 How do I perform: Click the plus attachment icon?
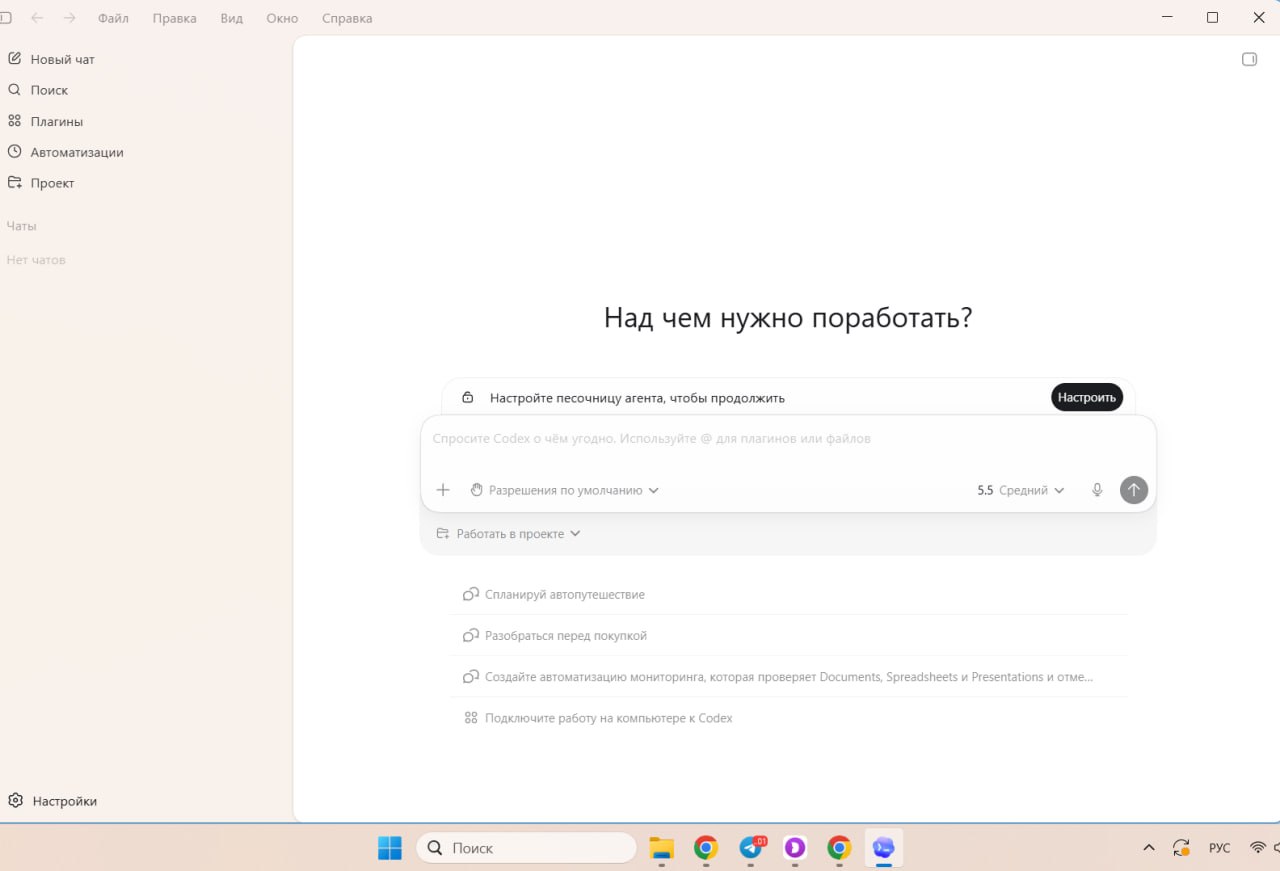pyautogui.click(x=443, y=490)
